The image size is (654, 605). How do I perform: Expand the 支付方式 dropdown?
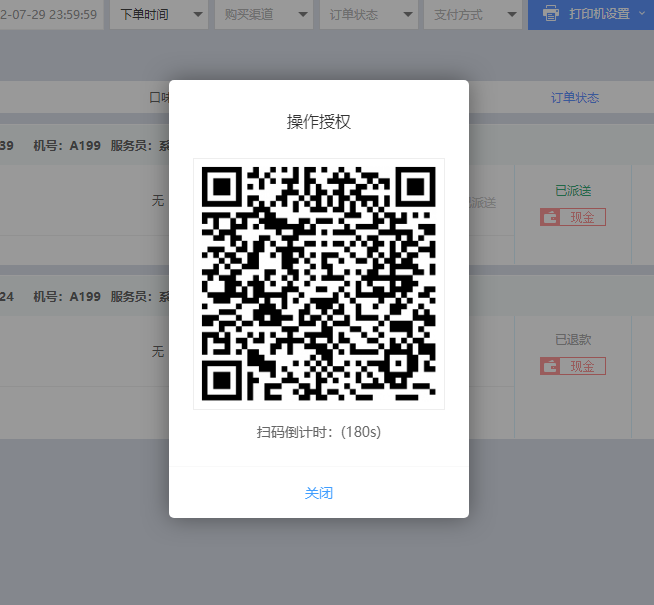click(472, 14)
